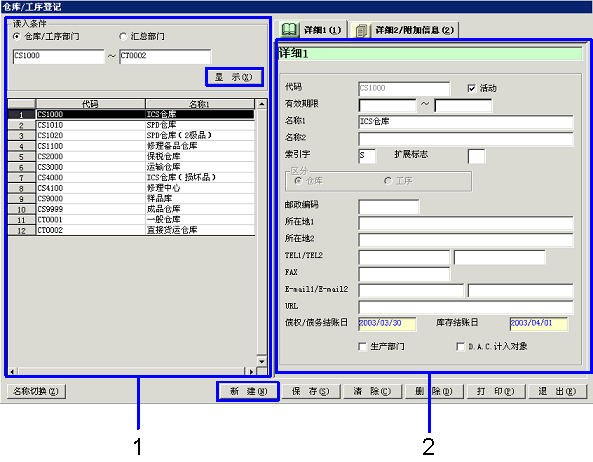Select the 汇总部门 radio button
Image resolution: width=593 pixels, height=462 pixels.
tap(123, 36)
